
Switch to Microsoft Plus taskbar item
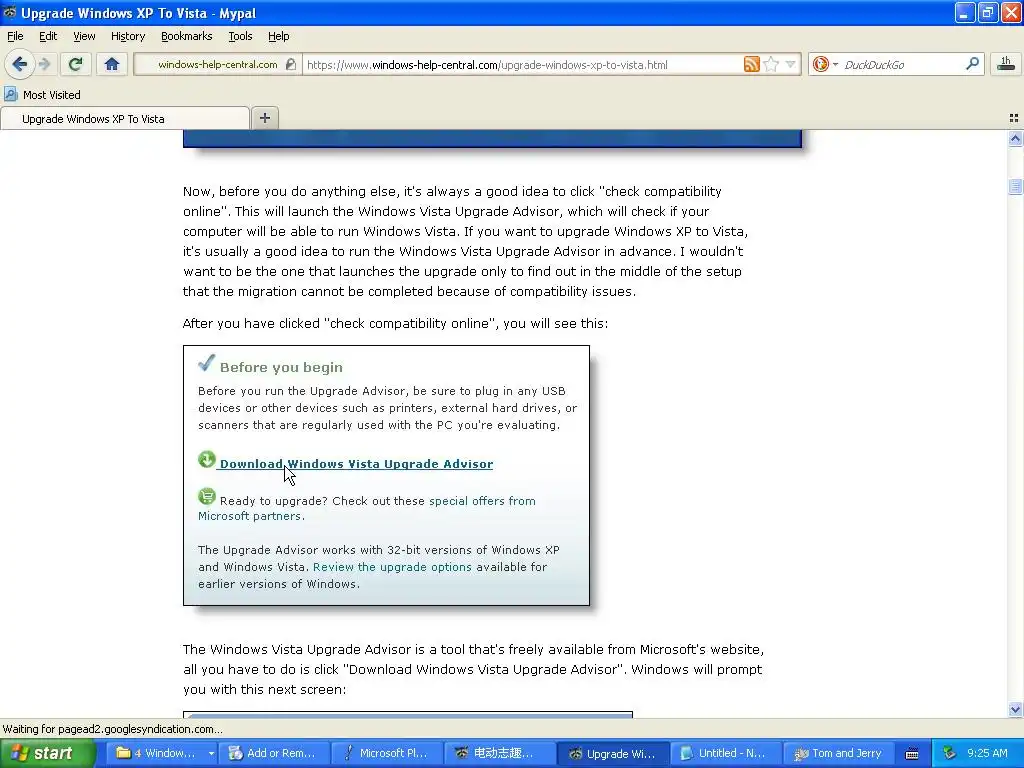click(387, 753)
